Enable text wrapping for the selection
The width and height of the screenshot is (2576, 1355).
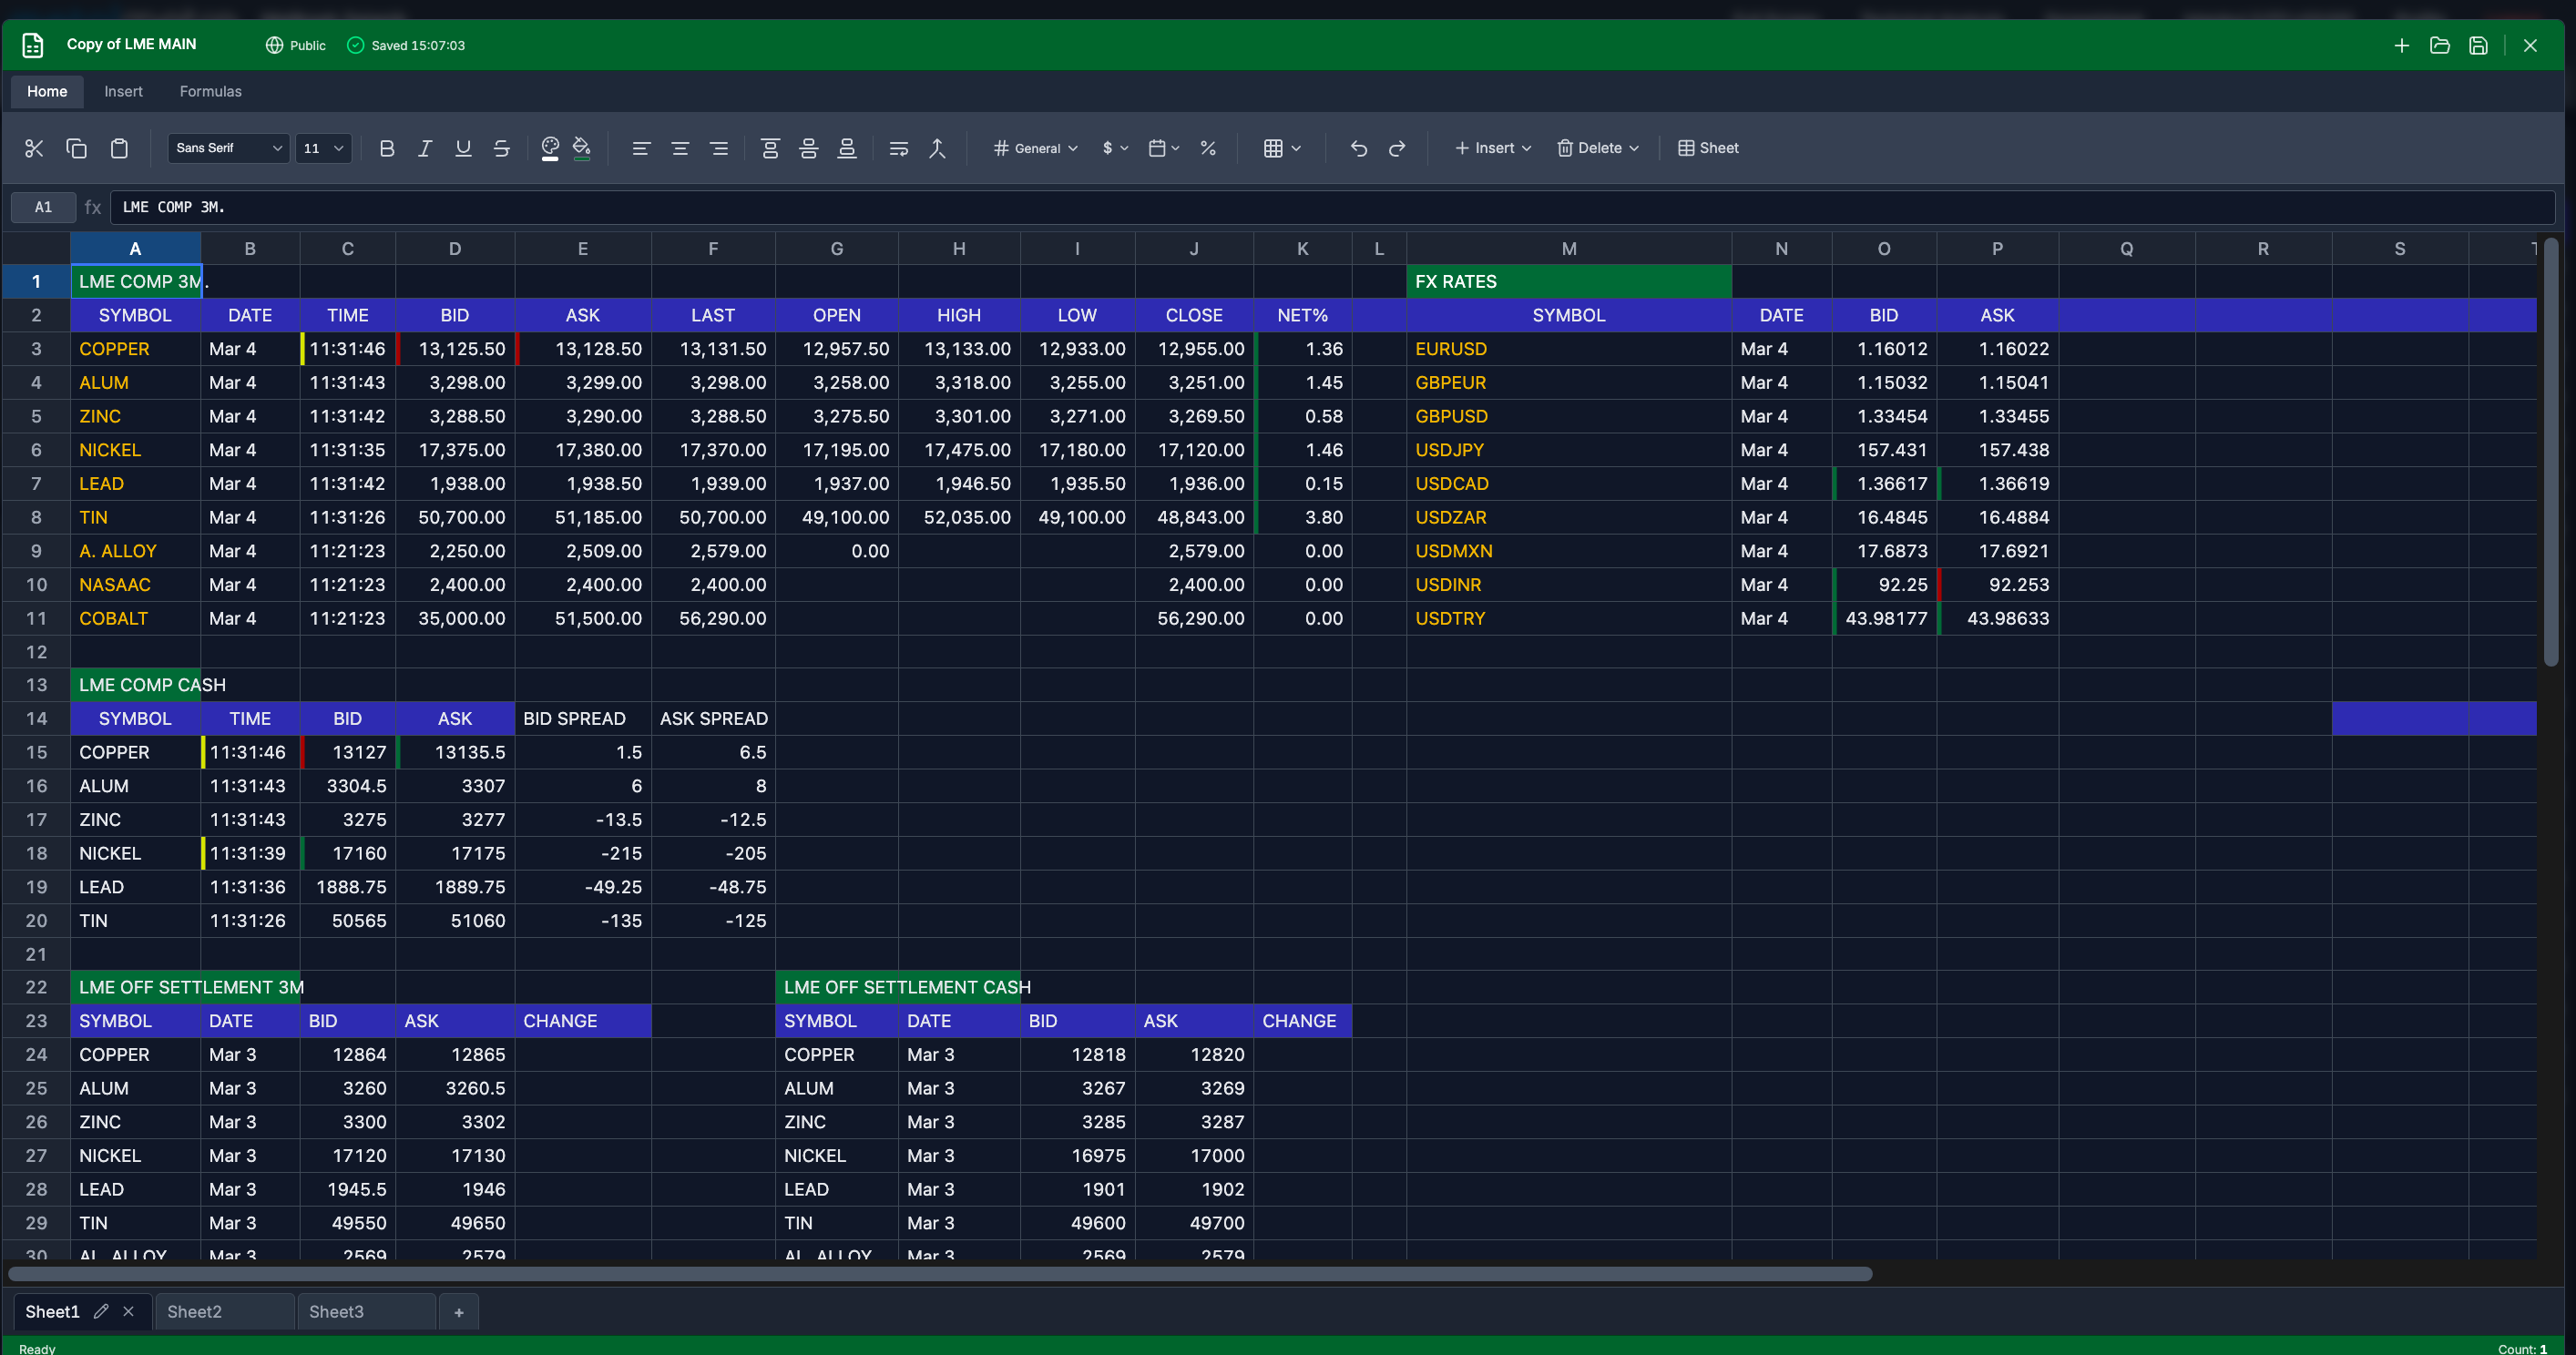click(x=898, y=148)
